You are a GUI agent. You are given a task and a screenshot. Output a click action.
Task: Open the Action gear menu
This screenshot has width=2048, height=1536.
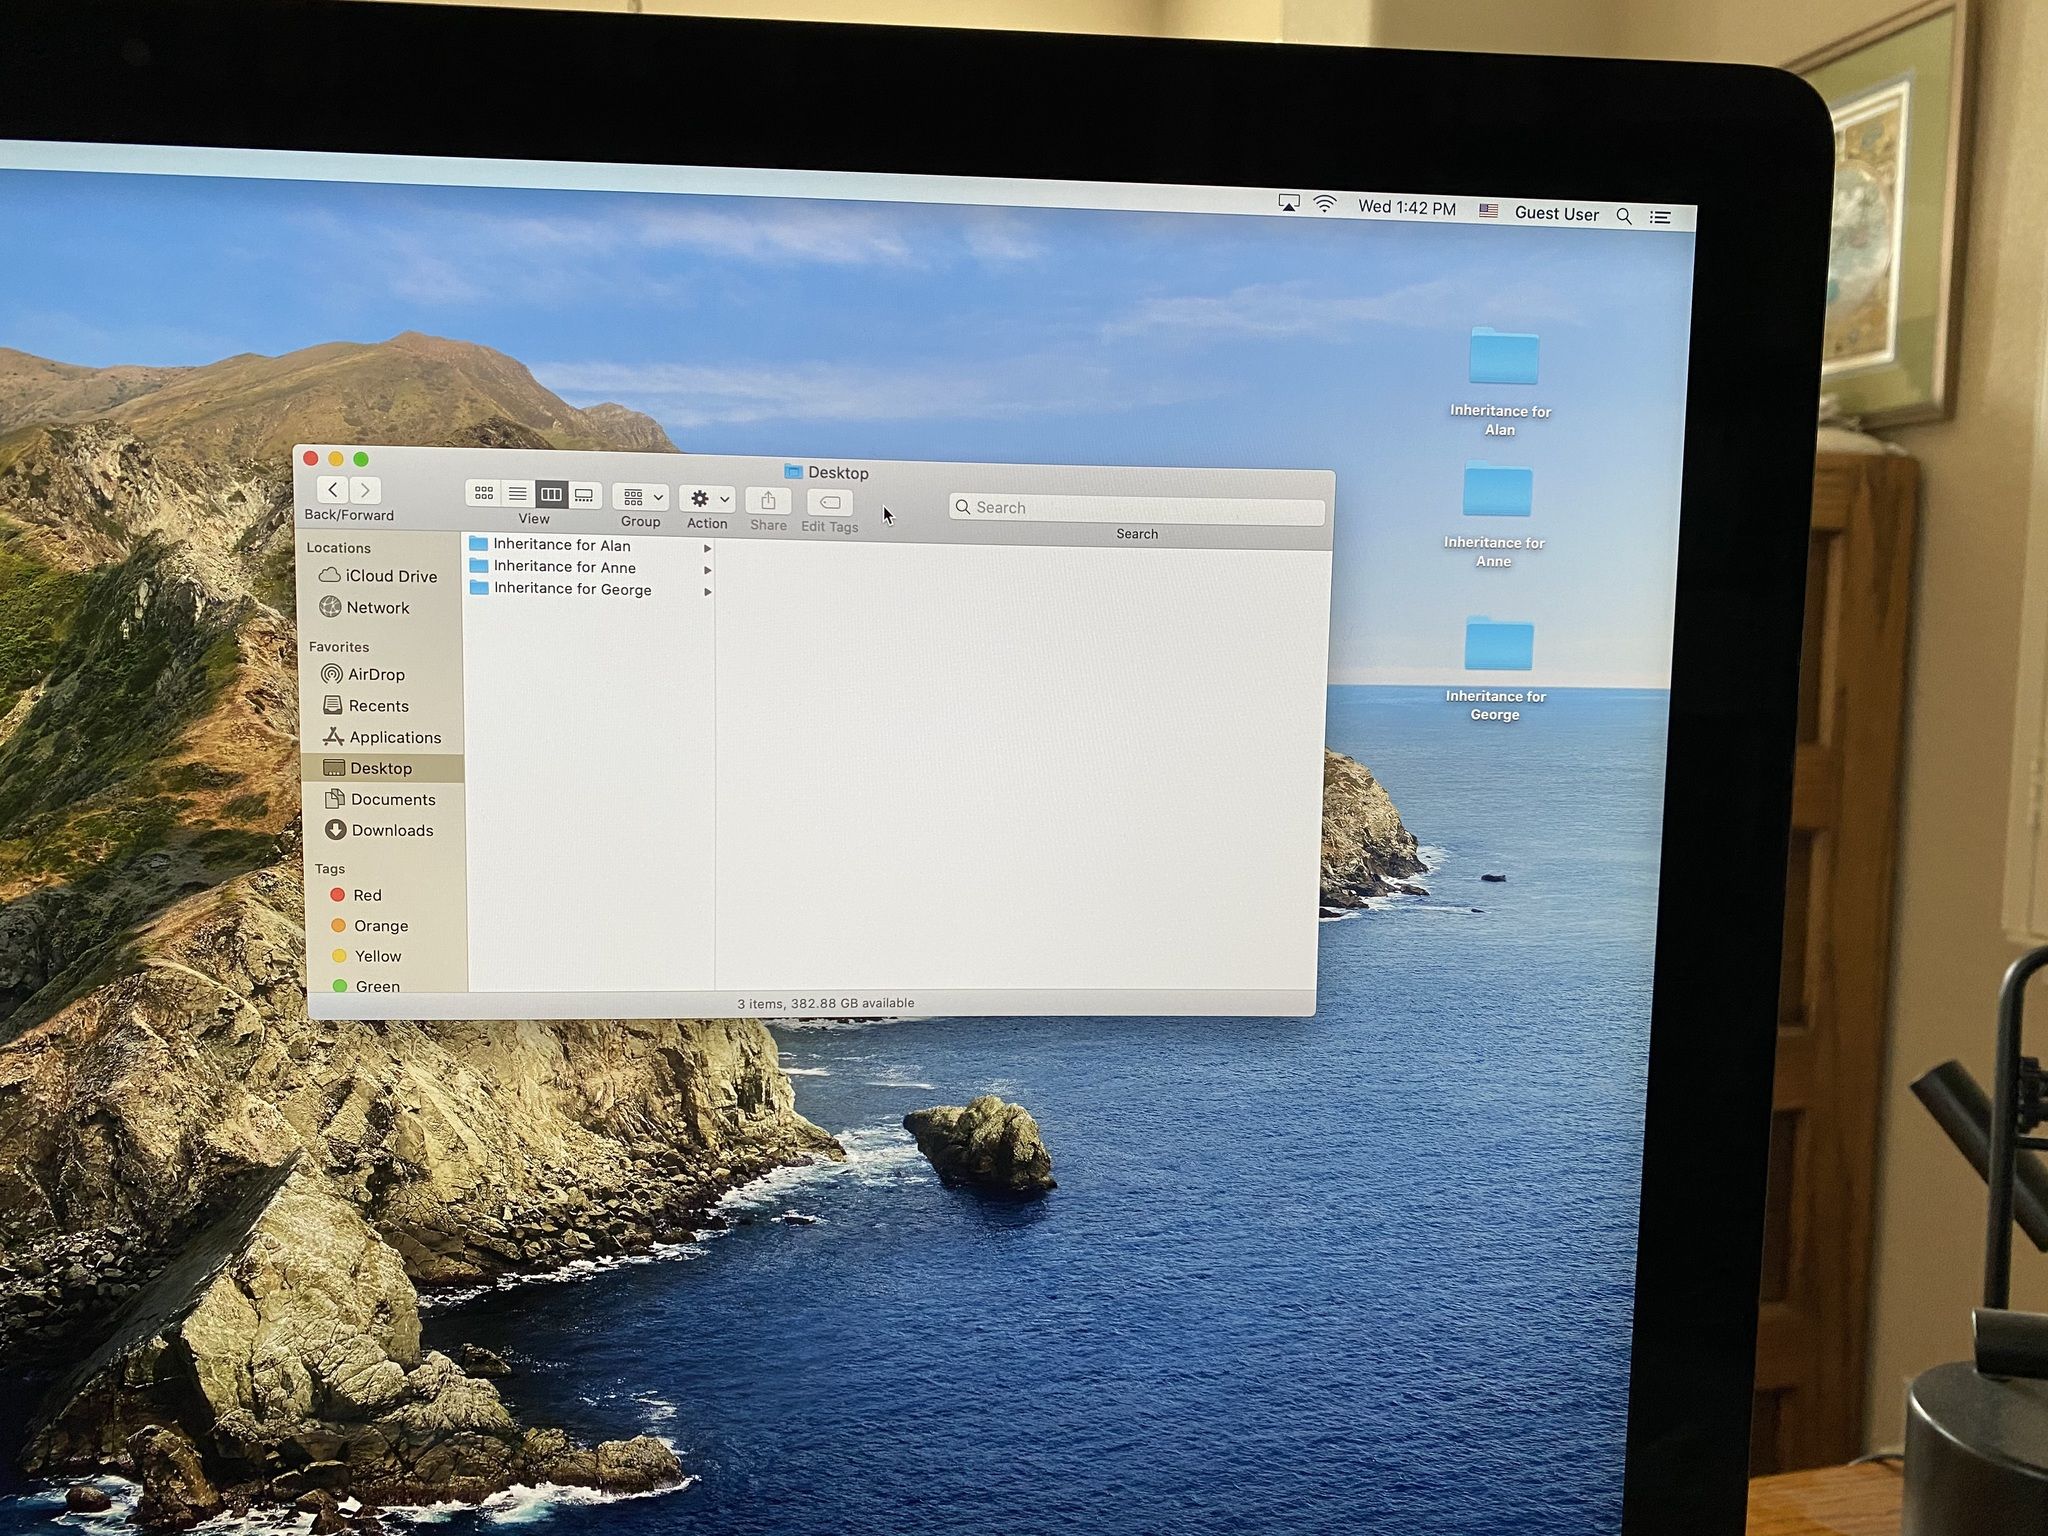[707, 498]
